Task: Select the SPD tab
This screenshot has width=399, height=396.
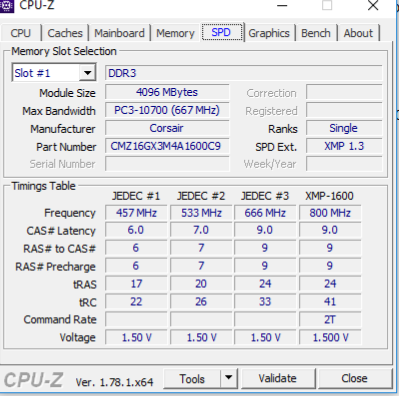Action: click(222, 32)
